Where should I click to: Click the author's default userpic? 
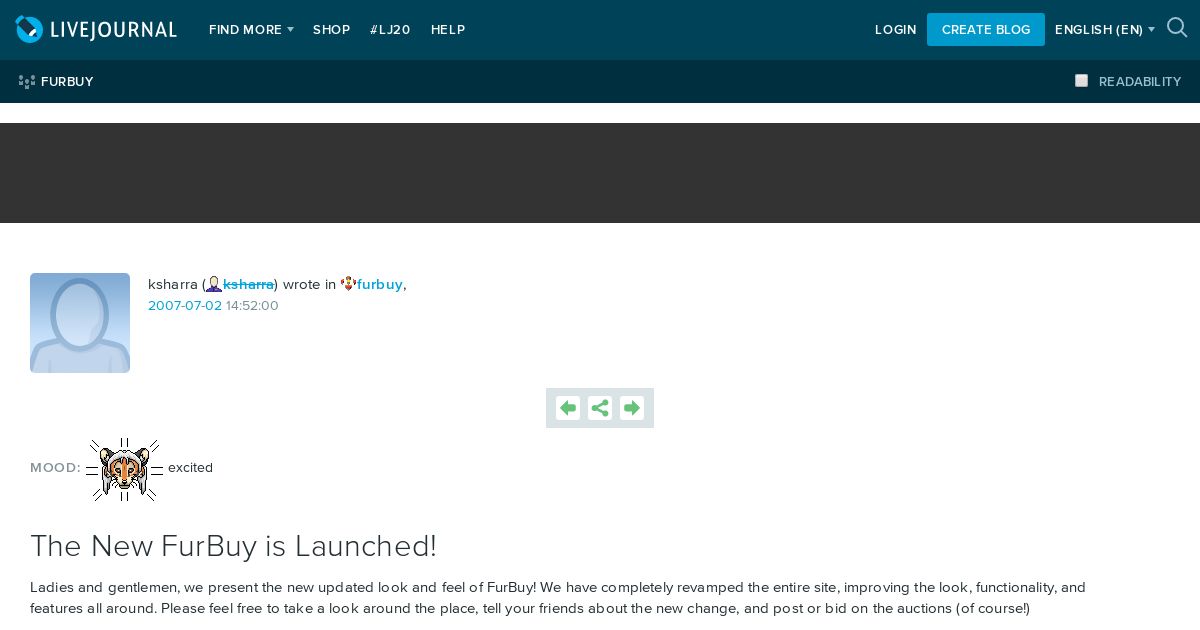click(80, 323)
